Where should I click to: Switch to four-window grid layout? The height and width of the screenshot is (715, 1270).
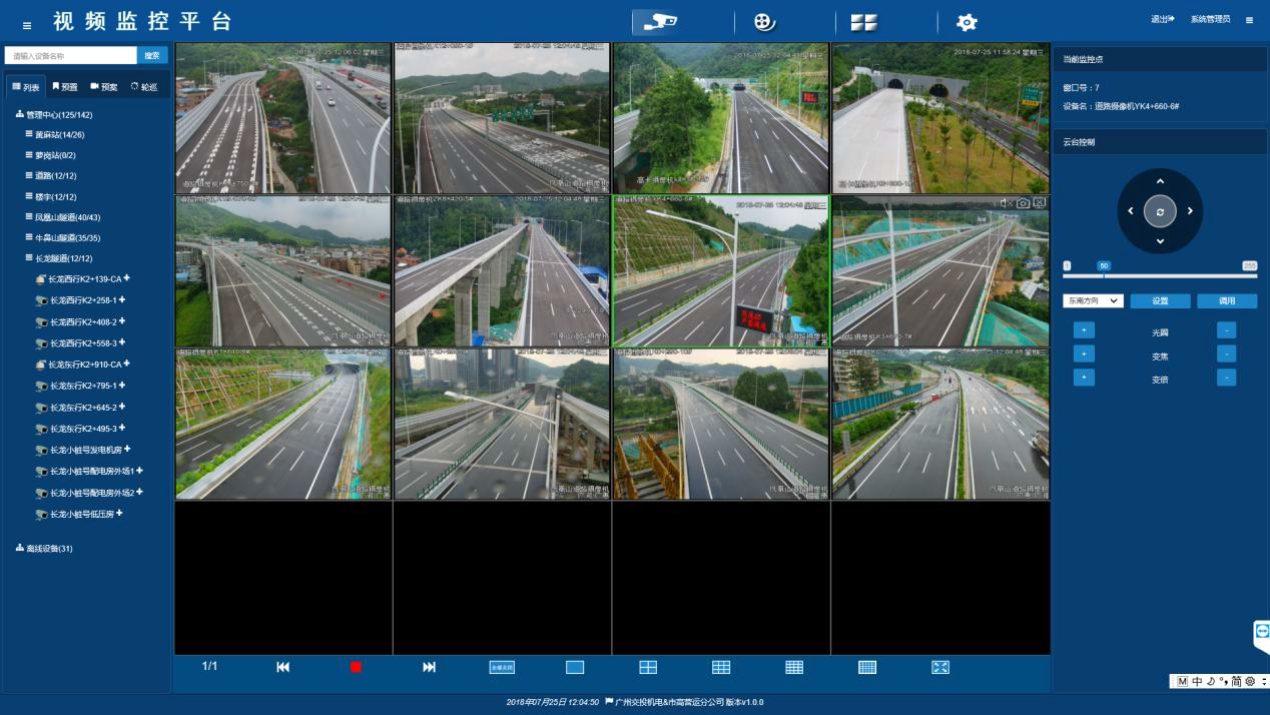click(648, 667)
